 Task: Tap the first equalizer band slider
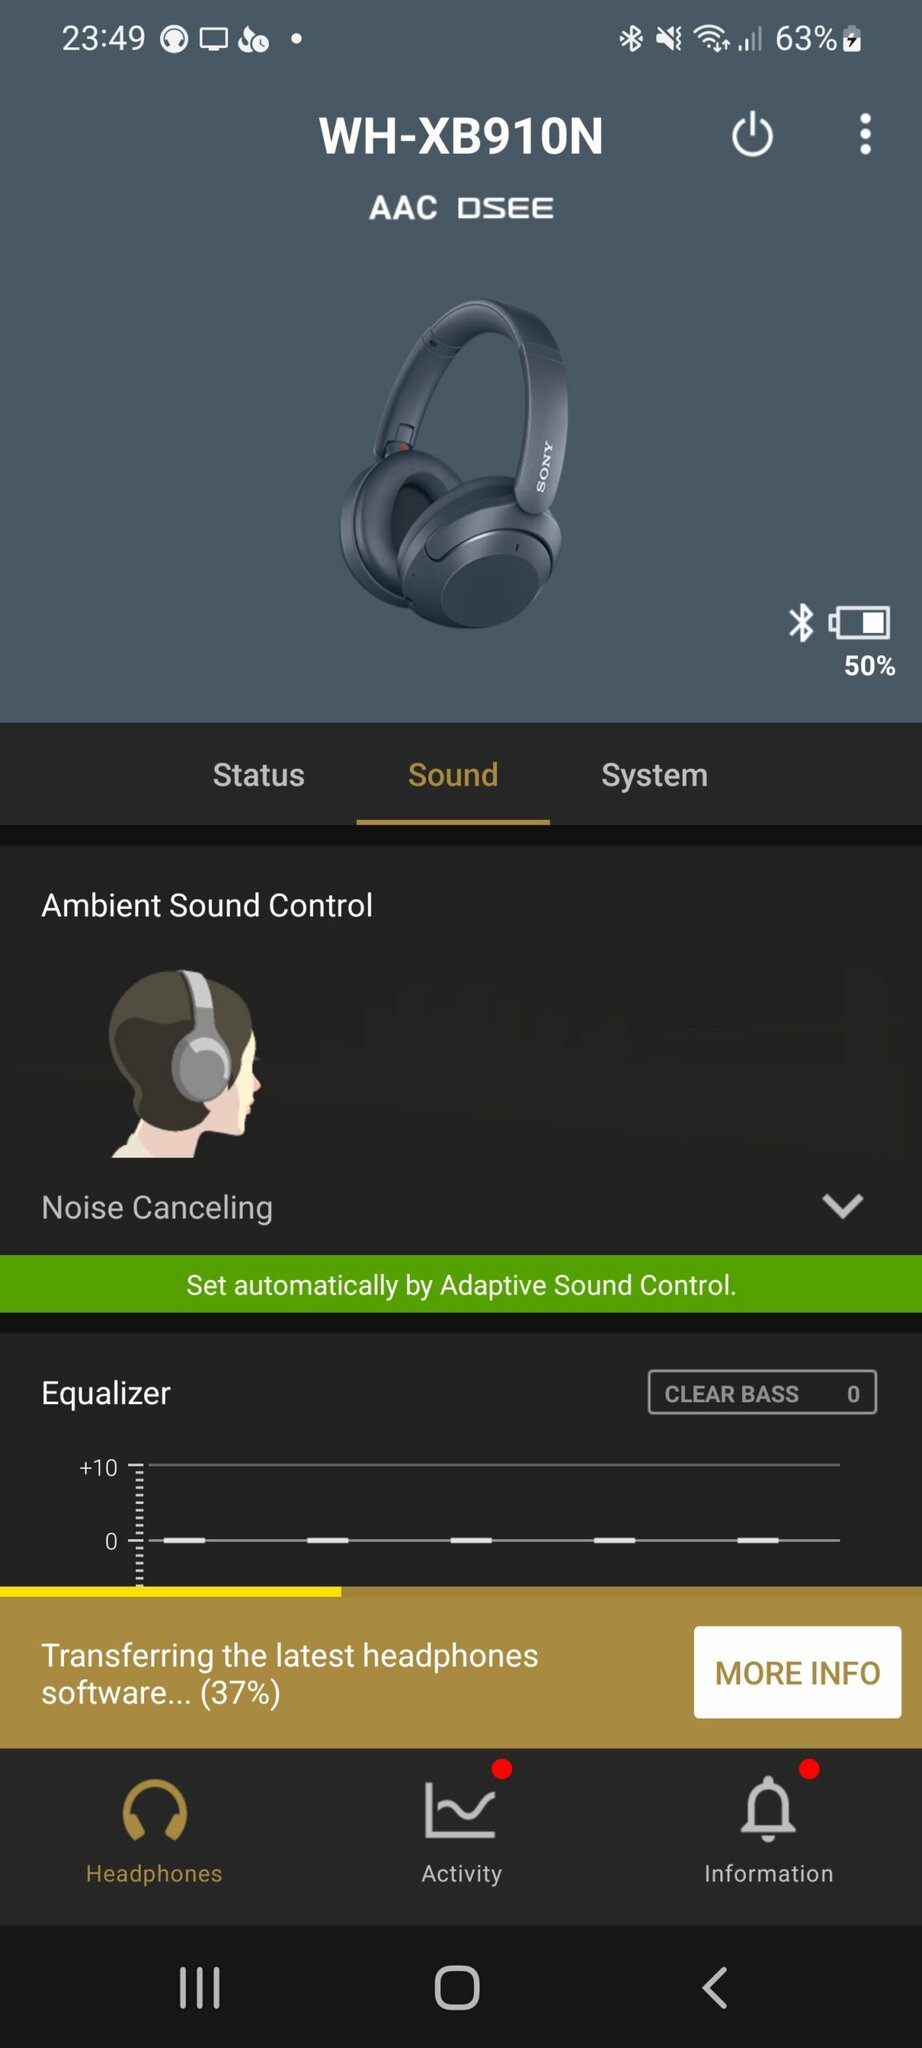(x=184, y=1540)
